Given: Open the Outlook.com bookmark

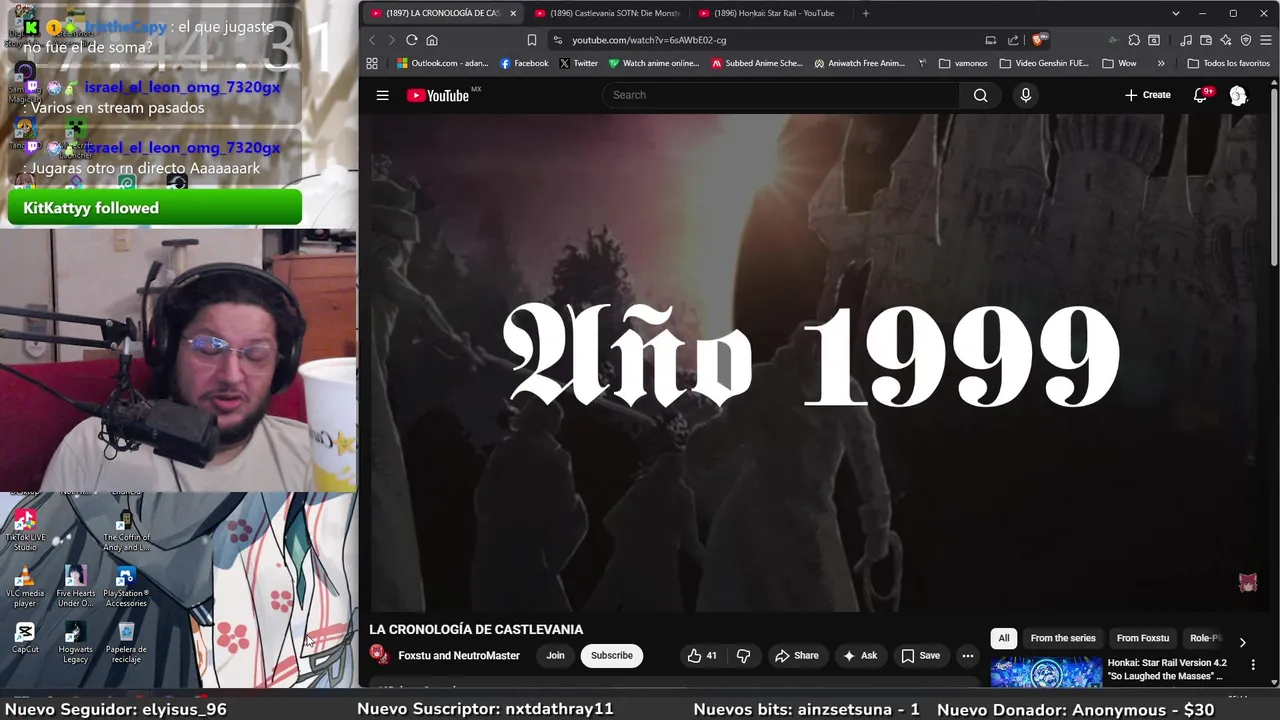Looking at the screenshot, I should pyautogui.click(x=442, y=63).
